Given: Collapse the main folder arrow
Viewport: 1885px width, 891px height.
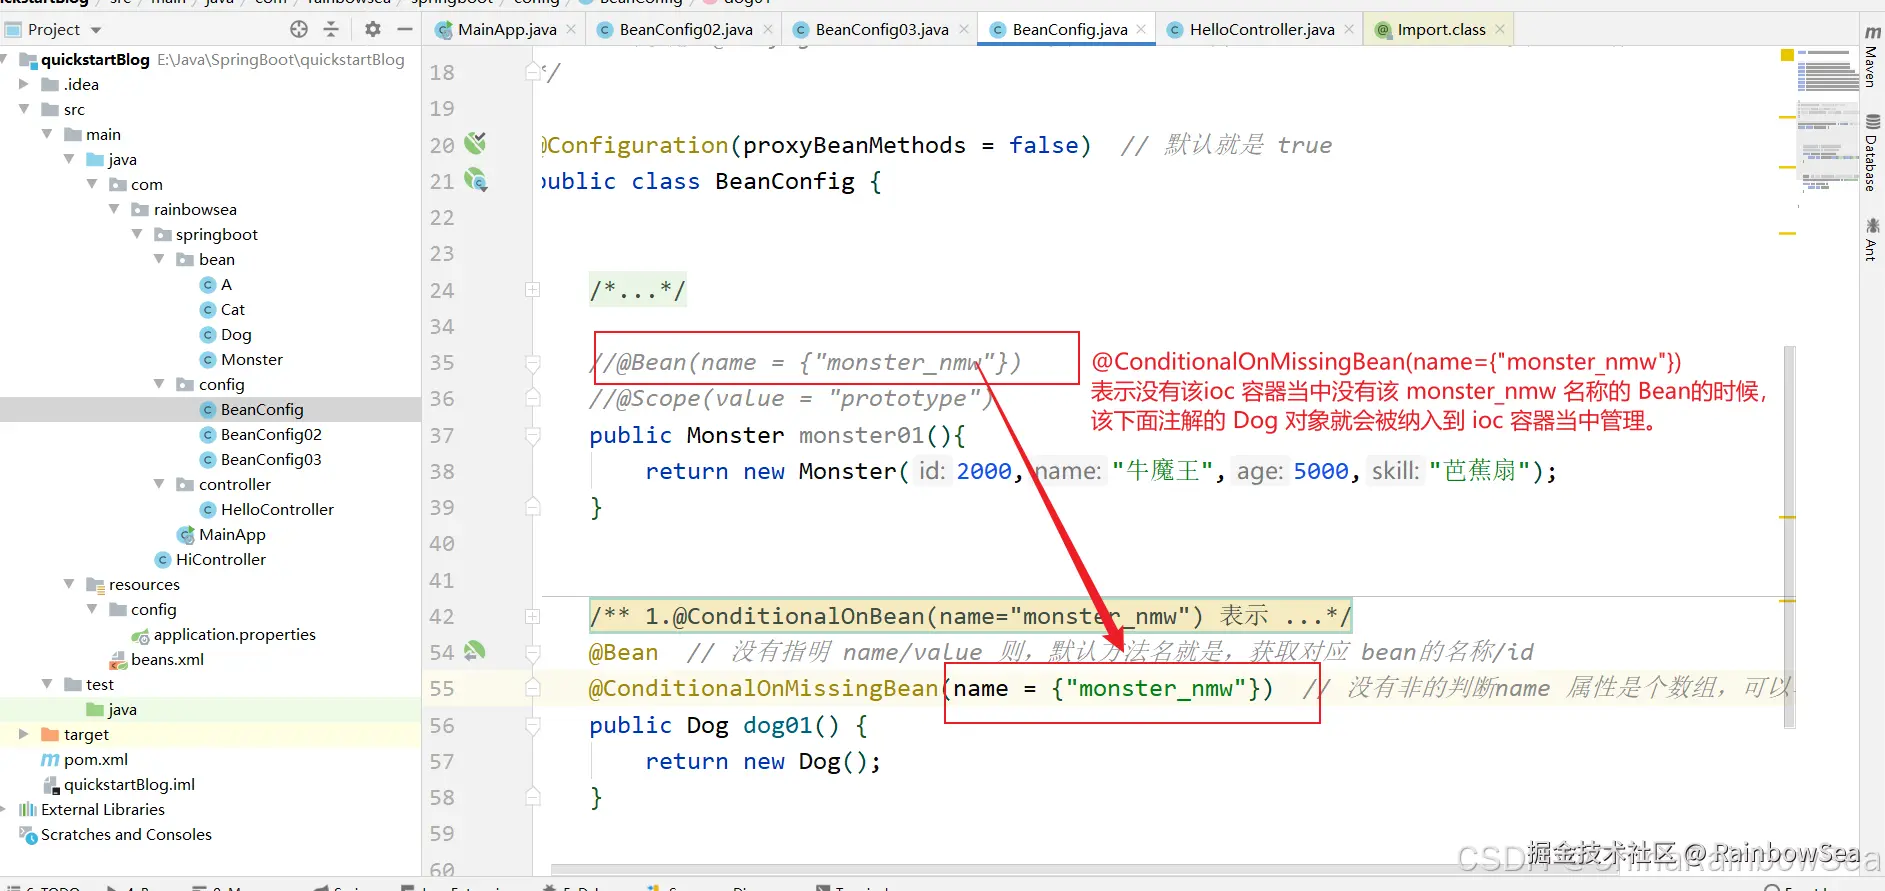Looking at the screenshot, I should point(47,134).
